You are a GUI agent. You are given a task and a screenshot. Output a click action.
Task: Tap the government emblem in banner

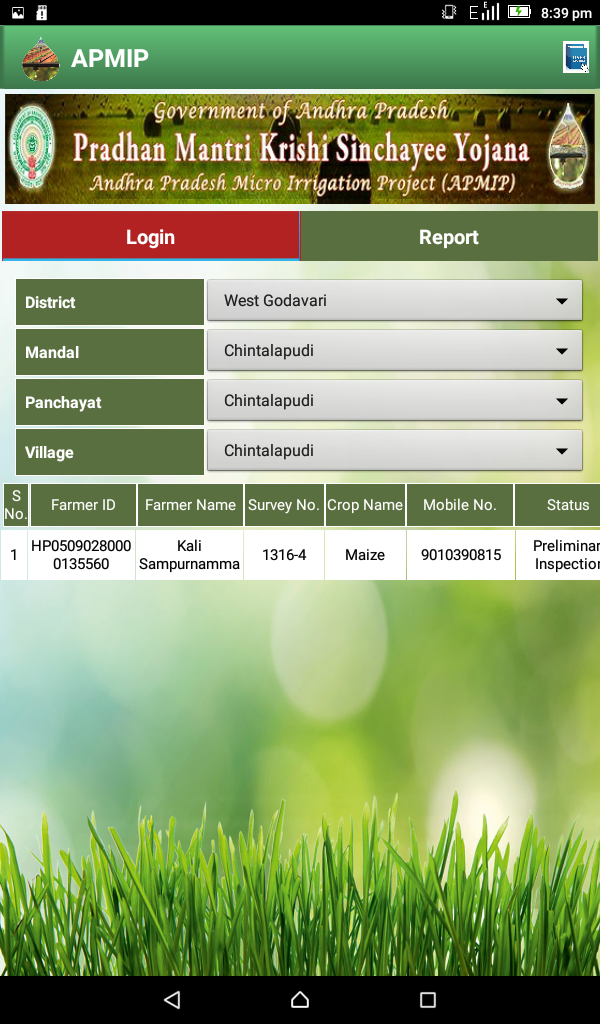[x=31, y=149]
